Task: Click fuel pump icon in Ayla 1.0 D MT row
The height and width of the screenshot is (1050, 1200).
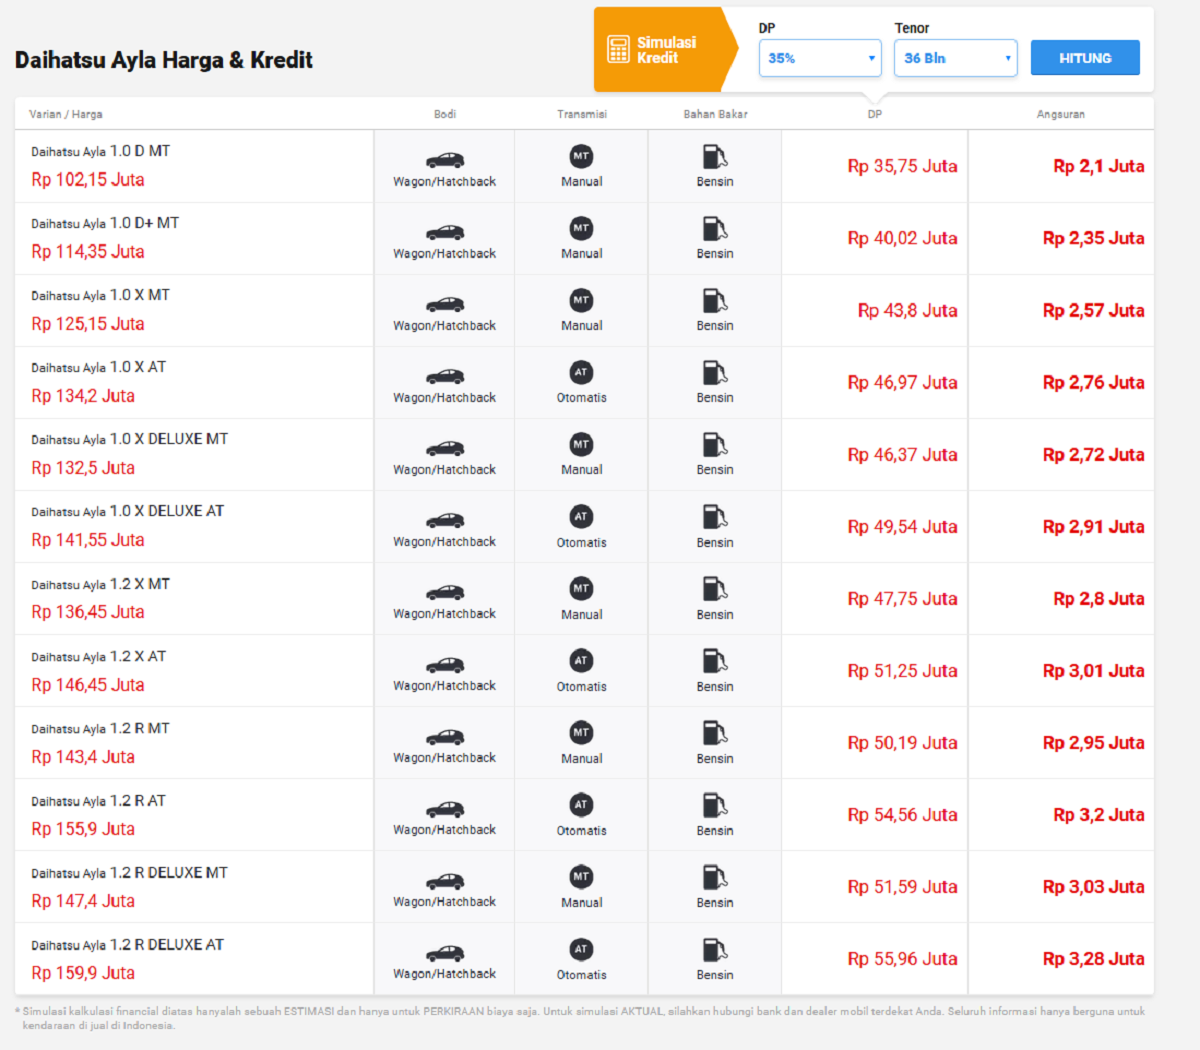Action: coord(714,156)
